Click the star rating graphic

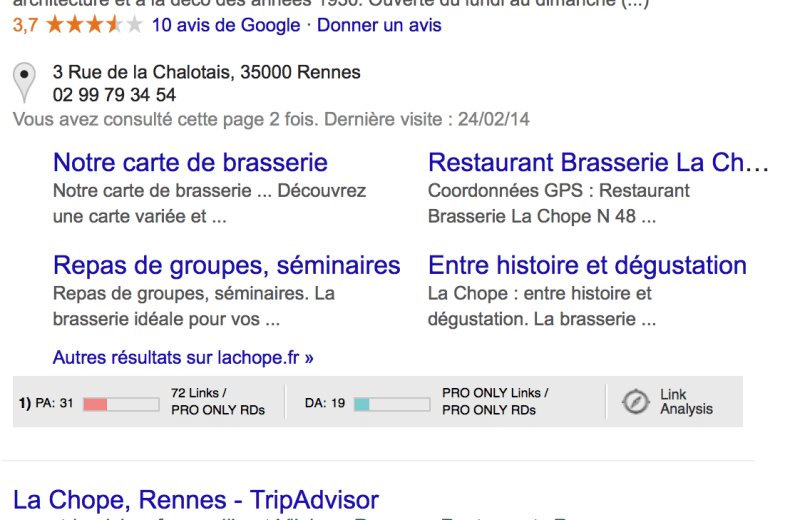click(95, 24)
